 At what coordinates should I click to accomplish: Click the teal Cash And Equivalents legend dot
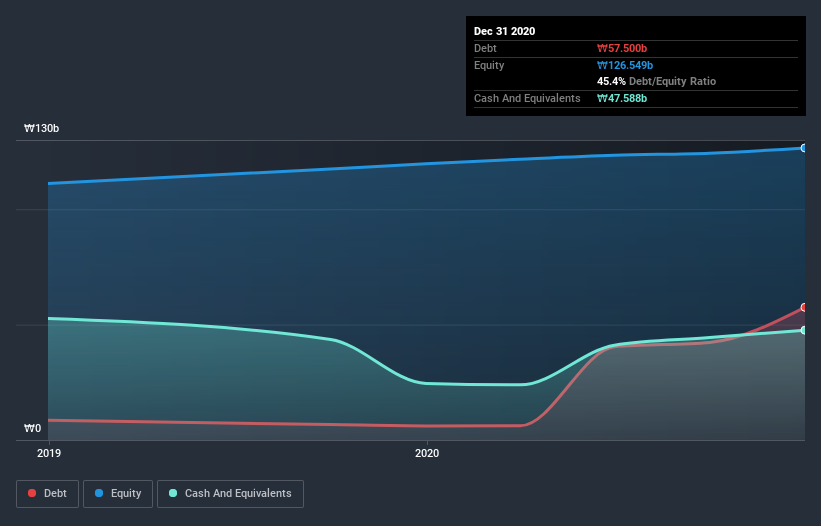click(173, 493)
